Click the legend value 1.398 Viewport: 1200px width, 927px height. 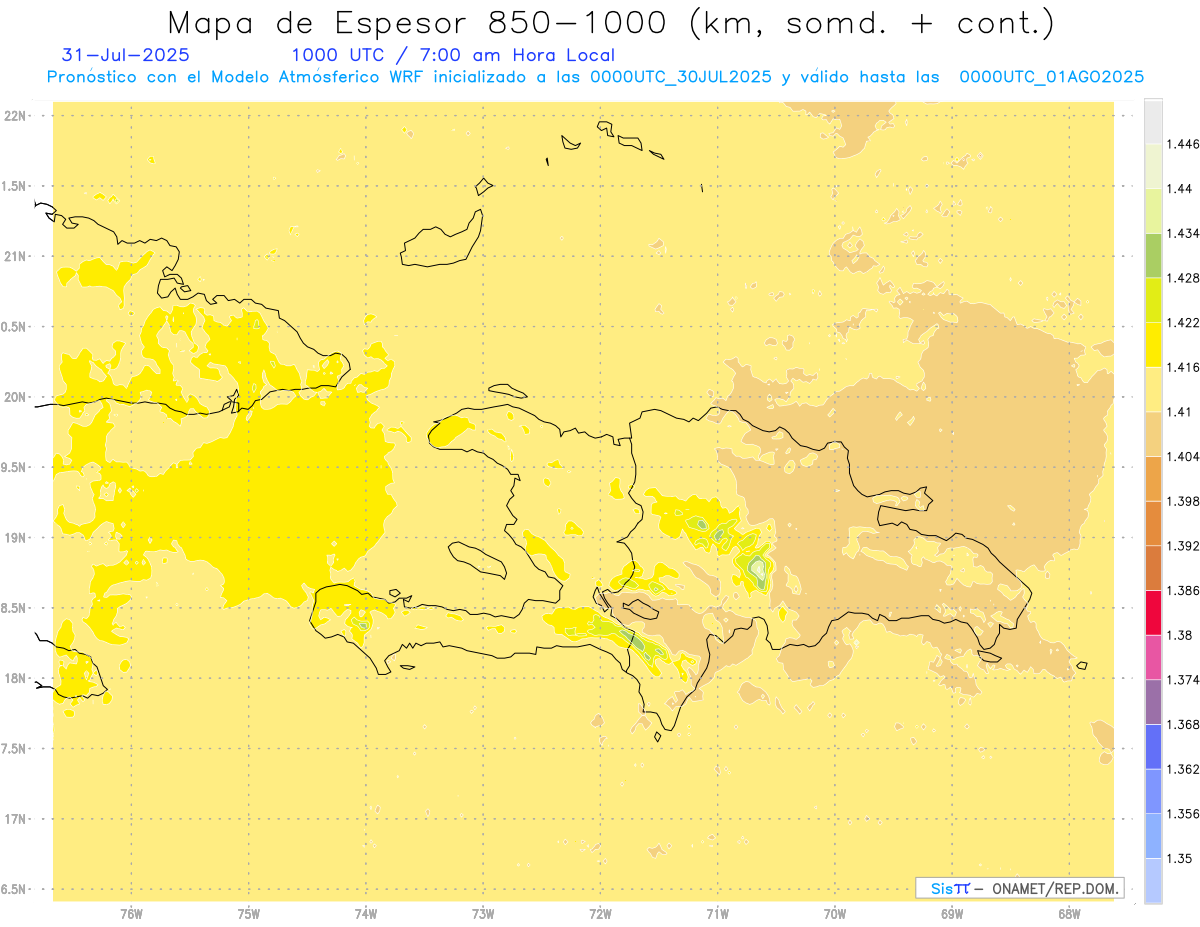coord(1183,501)
